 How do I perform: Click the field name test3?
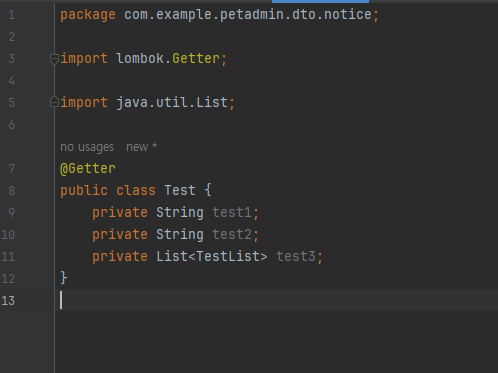pyautogui.click(x=296, y=257)
